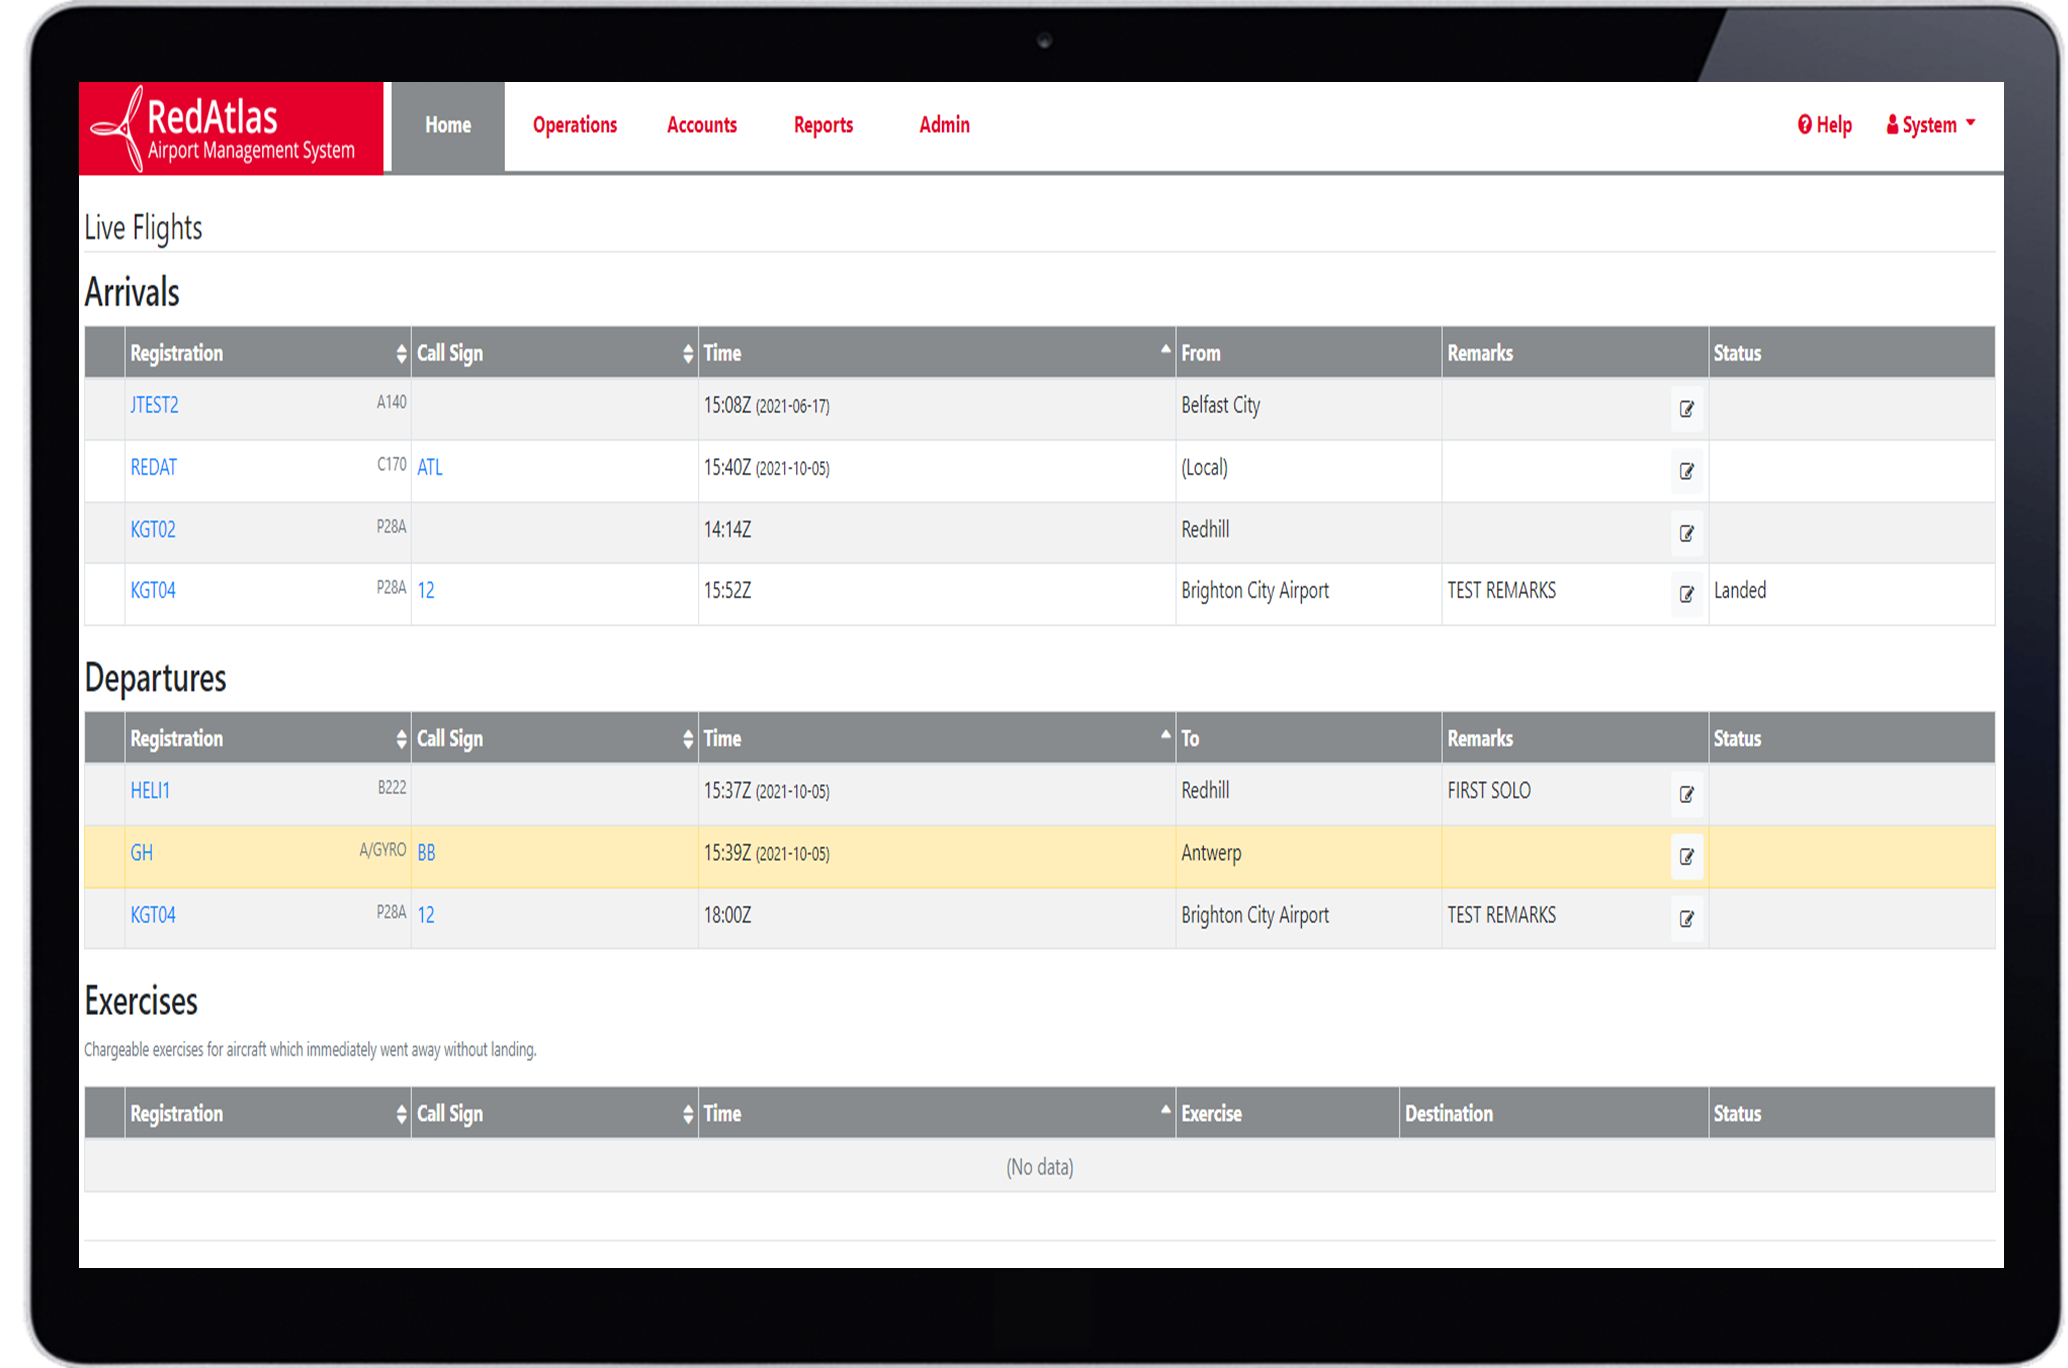Click the Help question mark icon
The width and height of the screenshot is (2068, 1368).
[1804, 125]
